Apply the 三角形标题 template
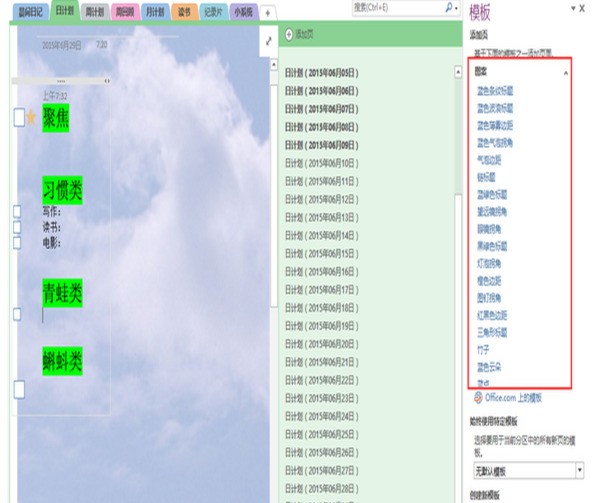The image size is (600, 503). pyautogui.click(x=492, y=332)
